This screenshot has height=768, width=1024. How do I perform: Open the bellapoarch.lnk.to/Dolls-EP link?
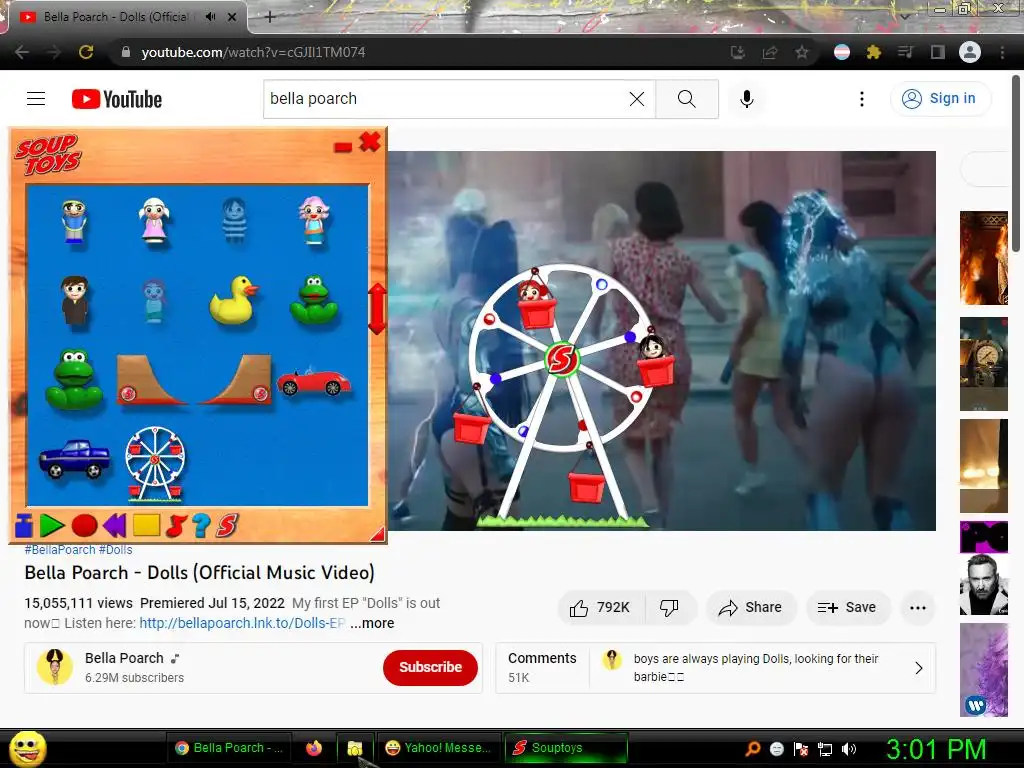(242, 624)
